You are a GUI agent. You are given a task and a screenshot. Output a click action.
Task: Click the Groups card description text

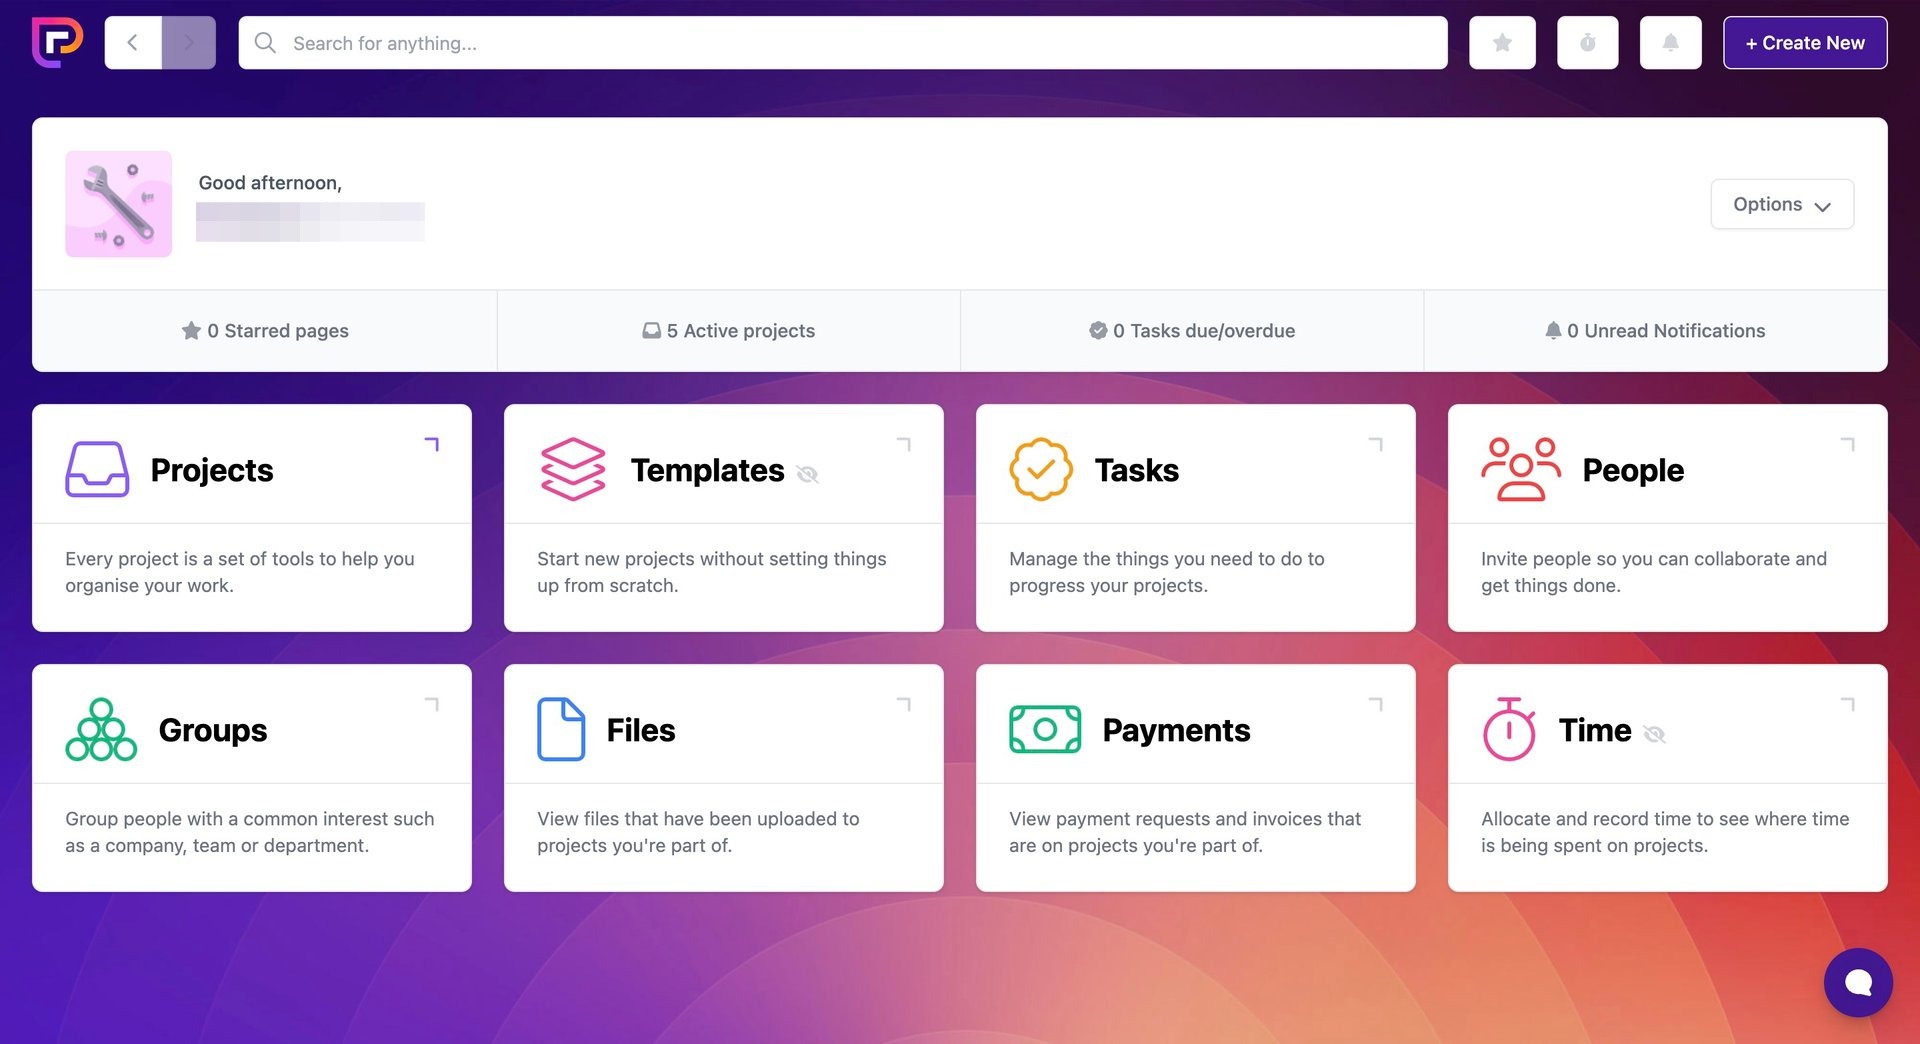[x=250, y=832]
